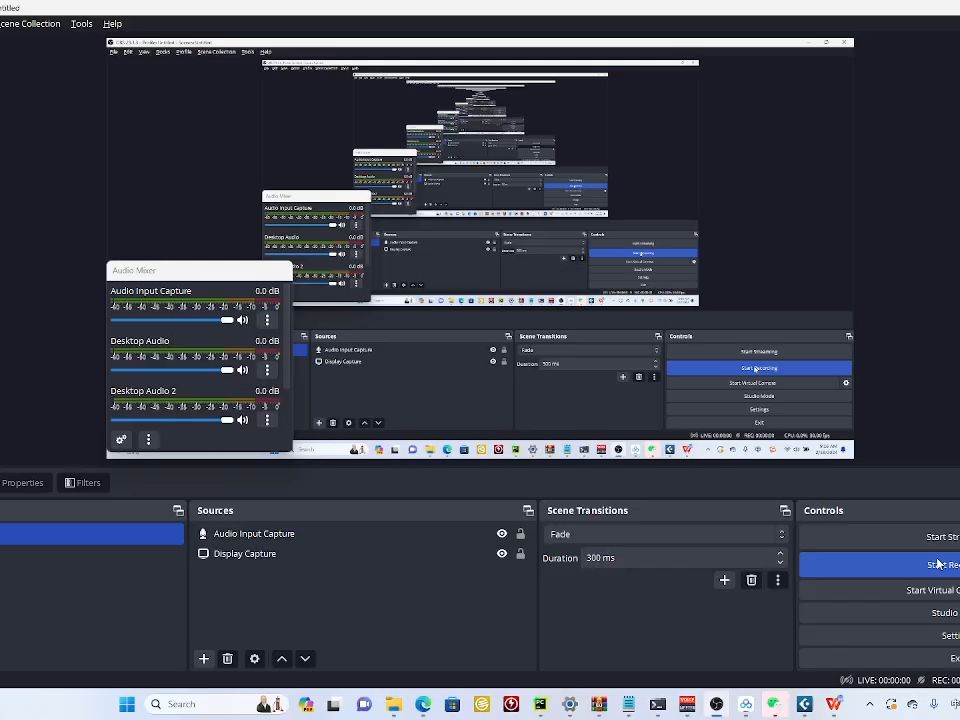Open Windows Start menu
The height and width of the screenshot is (720, 960).
[x=127, y=704]
